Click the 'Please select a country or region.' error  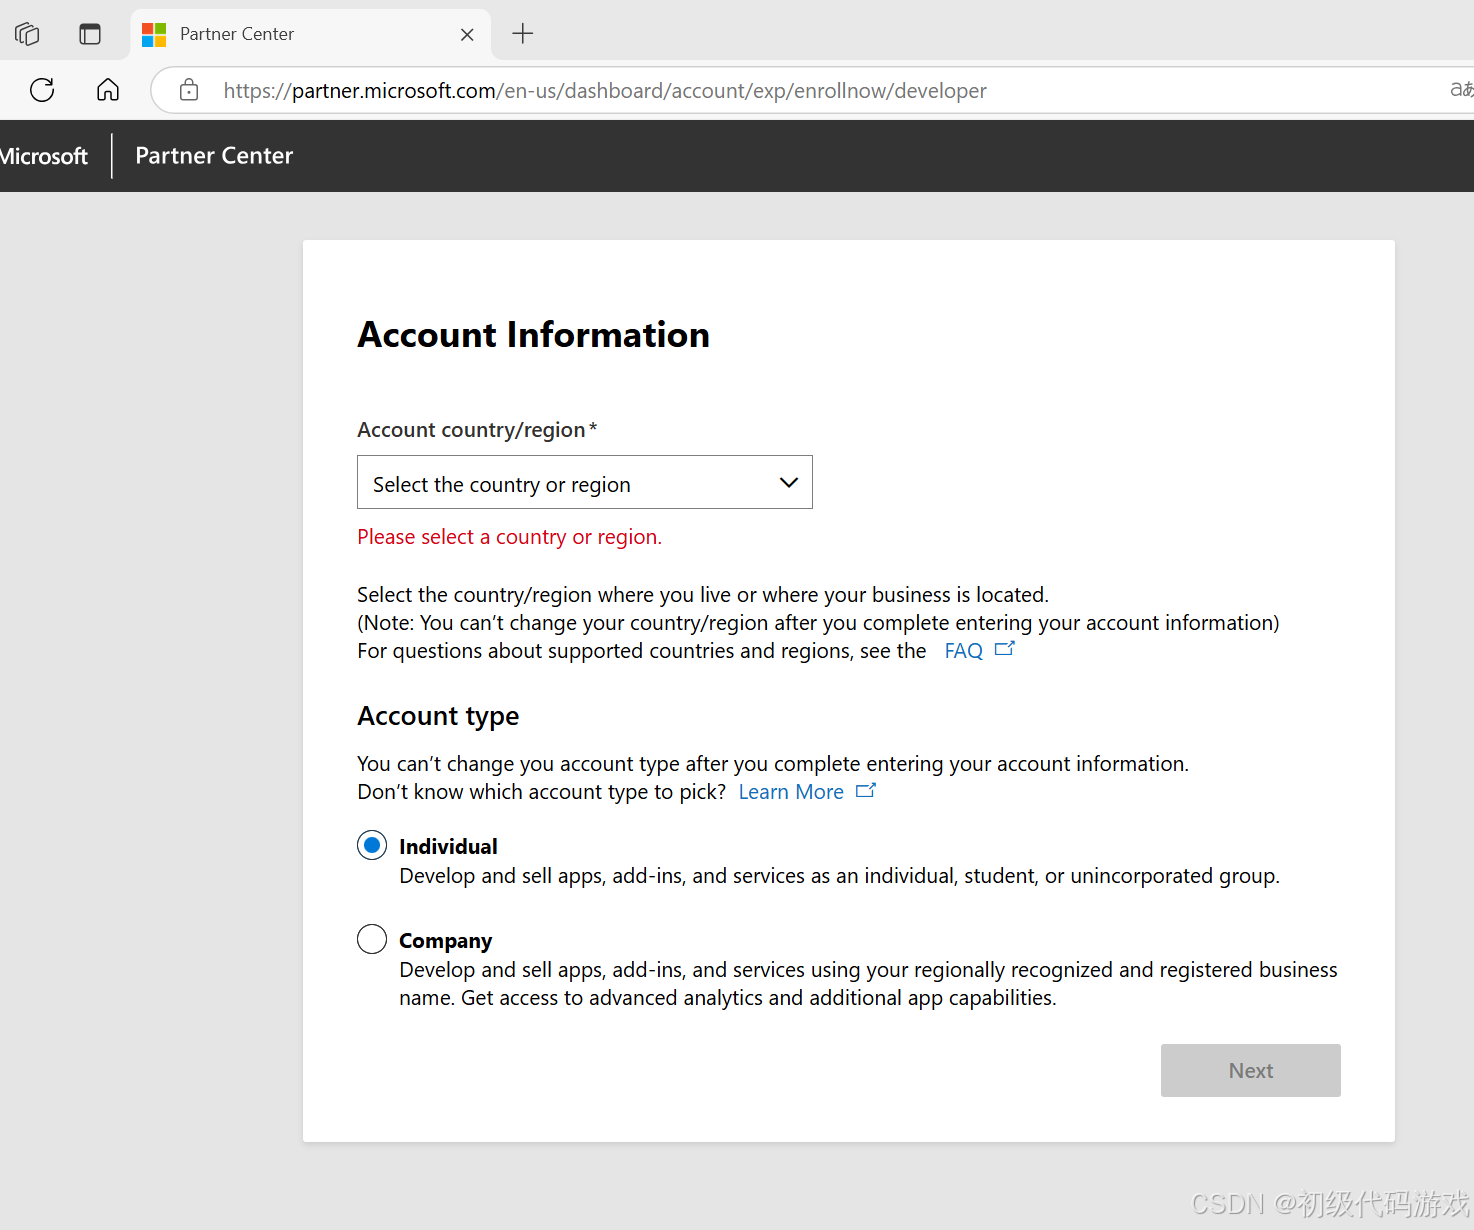click(510, 537)
